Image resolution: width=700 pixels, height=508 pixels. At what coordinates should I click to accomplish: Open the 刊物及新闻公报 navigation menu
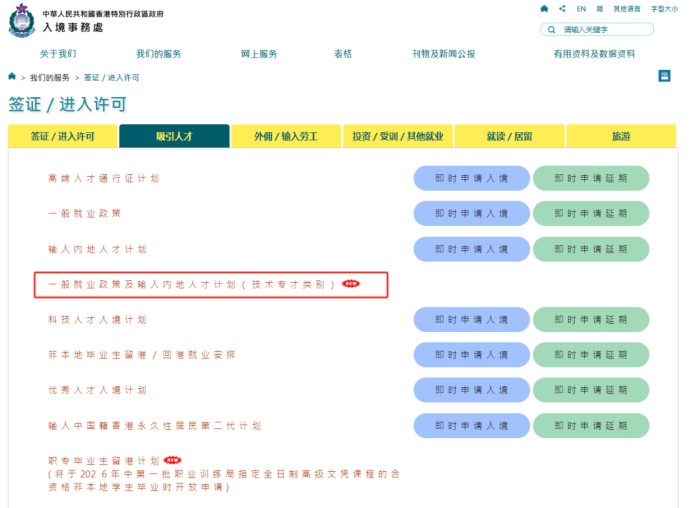[443, 54]
